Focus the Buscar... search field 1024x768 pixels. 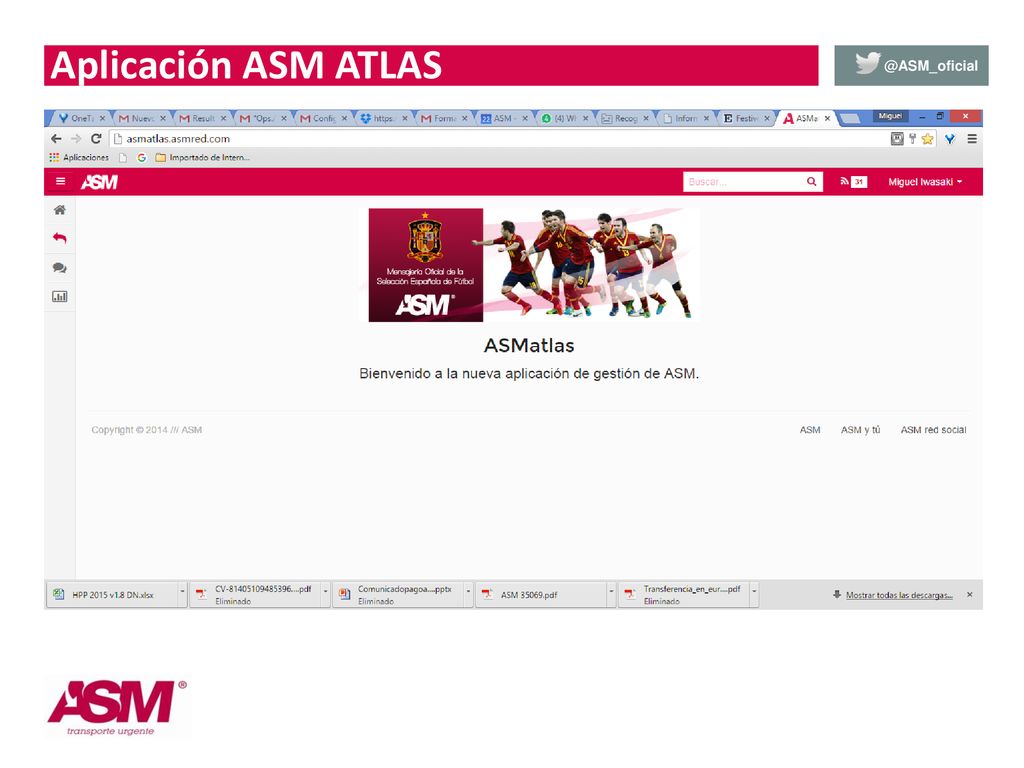coord(743,182)
